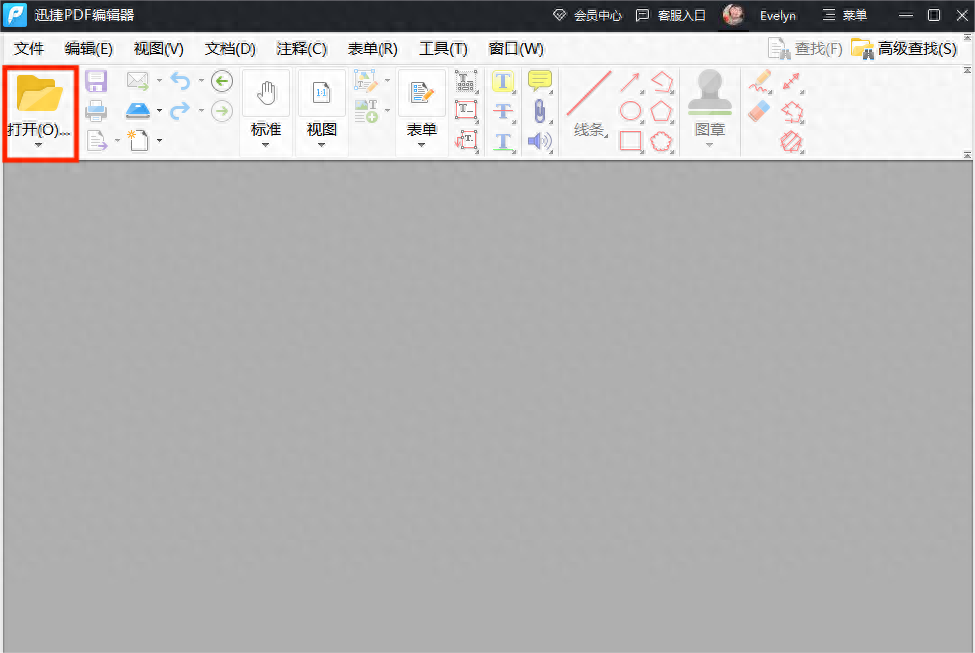Select the pencil freehand drawing tool
This screenshot has height=653, width=975.
[x=760, y=82]
